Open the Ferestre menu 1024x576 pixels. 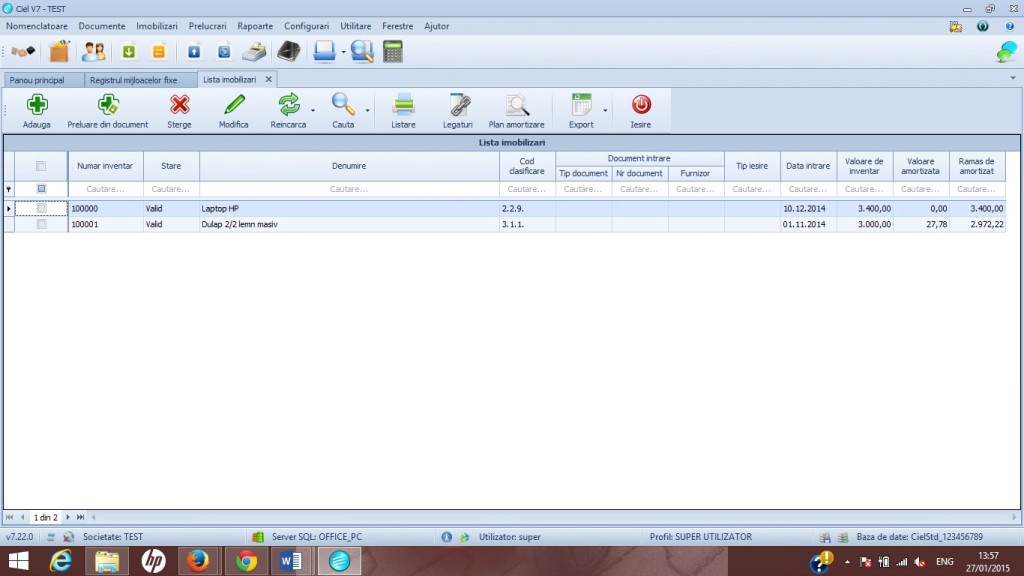click(x=398, y=26)
